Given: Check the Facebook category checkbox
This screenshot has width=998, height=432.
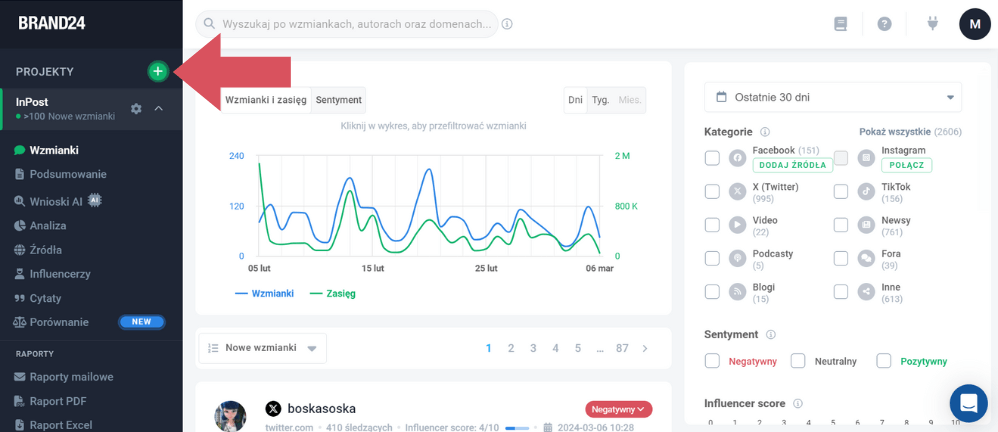Looking at the screenshot, I should pyautogui.click(x=712, y=158).
